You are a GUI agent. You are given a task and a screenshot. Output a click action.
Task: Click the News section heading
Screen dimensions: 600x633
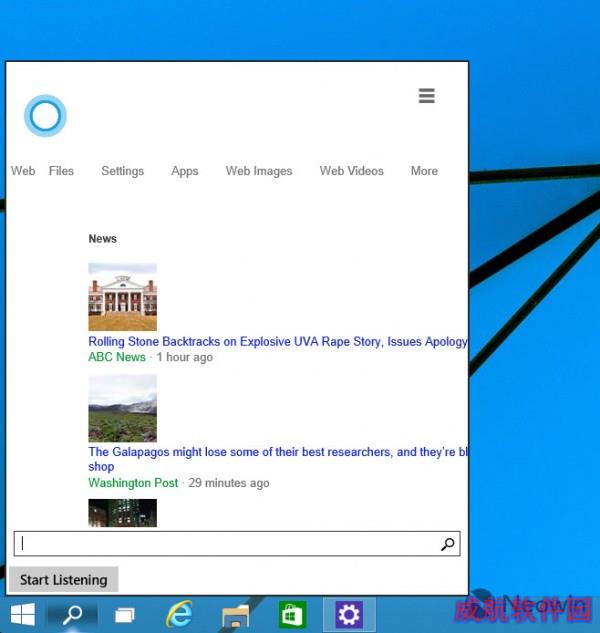[x=103, y=239]
